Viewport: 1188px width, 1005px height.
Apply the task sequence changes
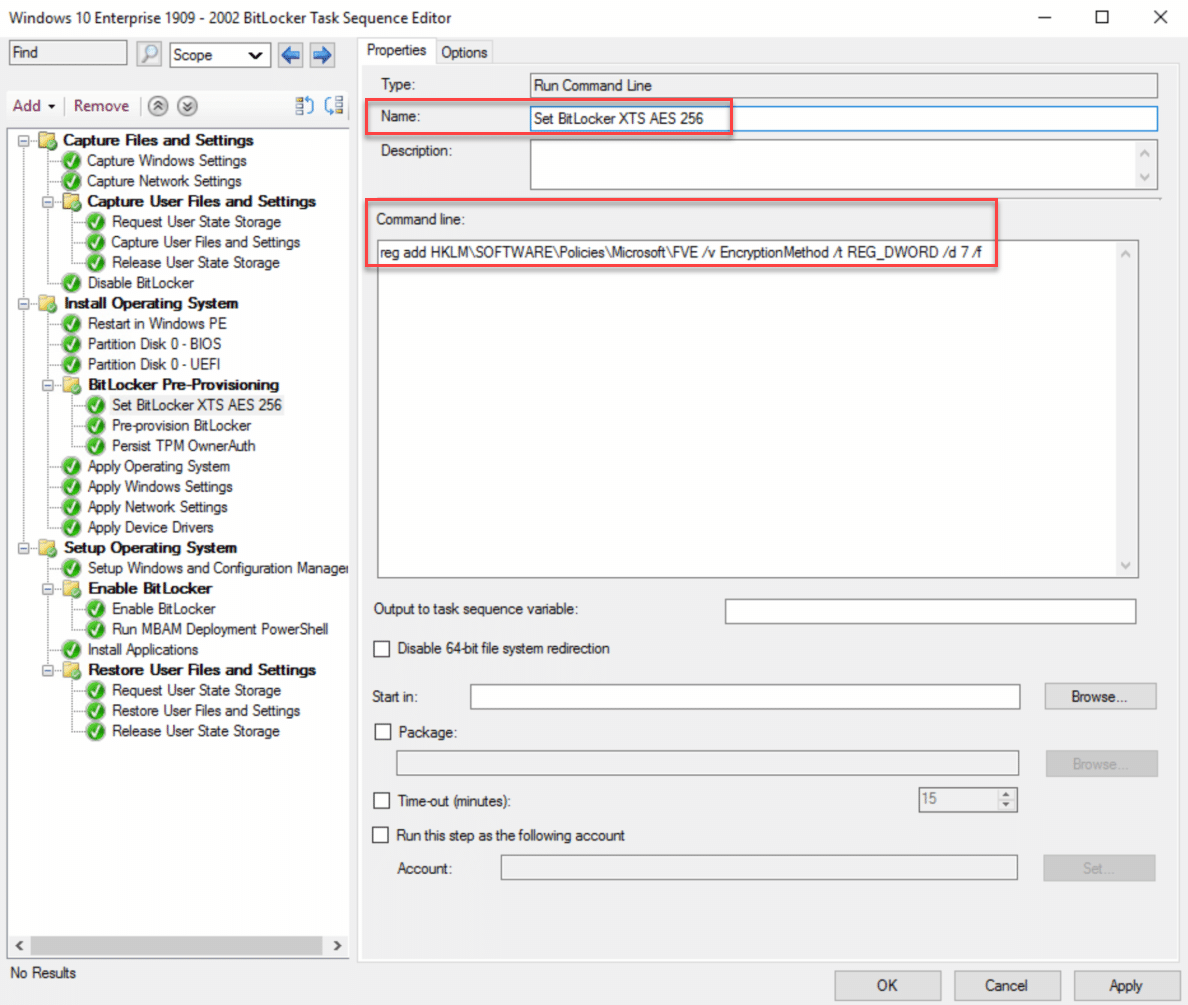point(1125,985)
